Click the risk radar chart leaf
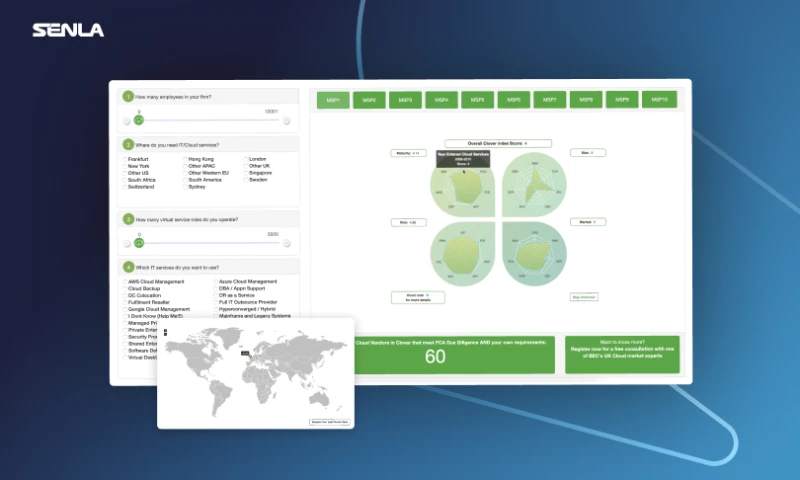This screenshot has height=480, width=800. click(x=462, y=254)
